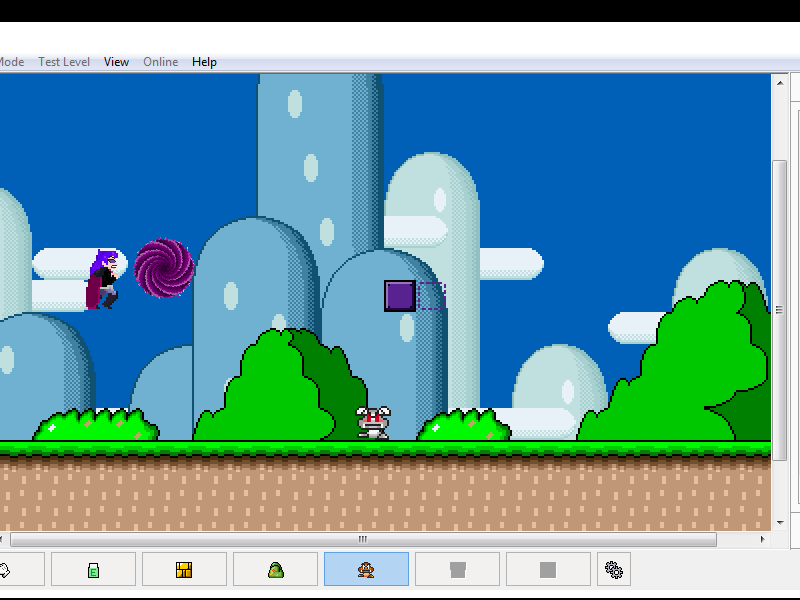Select the blocks tool with brick icon
The width and height of the screenshot is (800, 600).
click(x=184, y=569)
